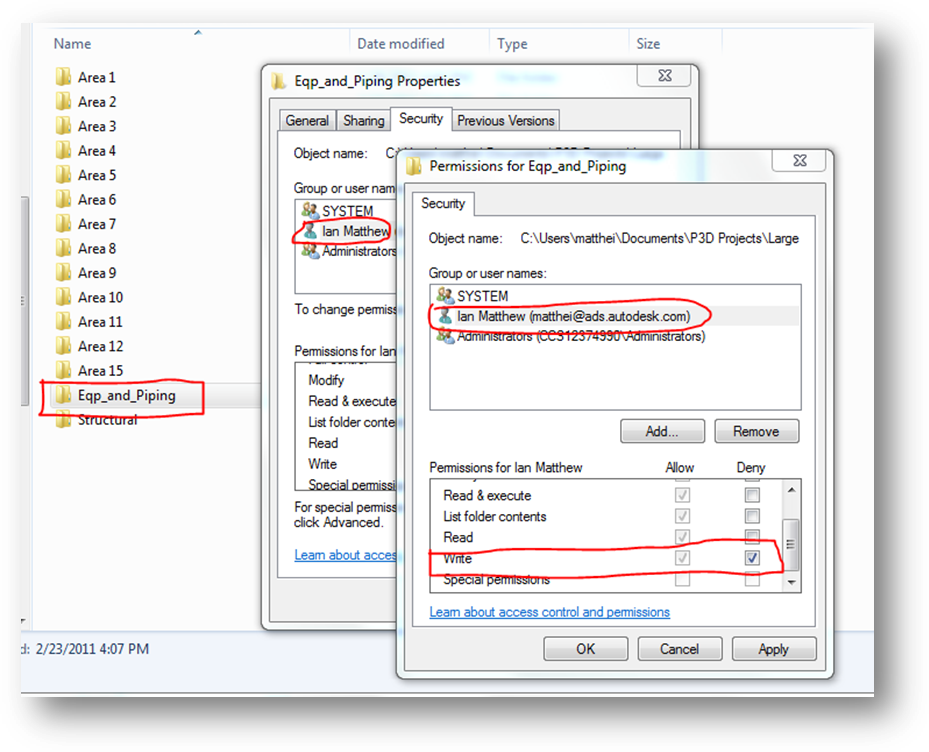Sort files by Name column header
The width and height of the screenshot is (929, 752).
(x=72, y=43)
